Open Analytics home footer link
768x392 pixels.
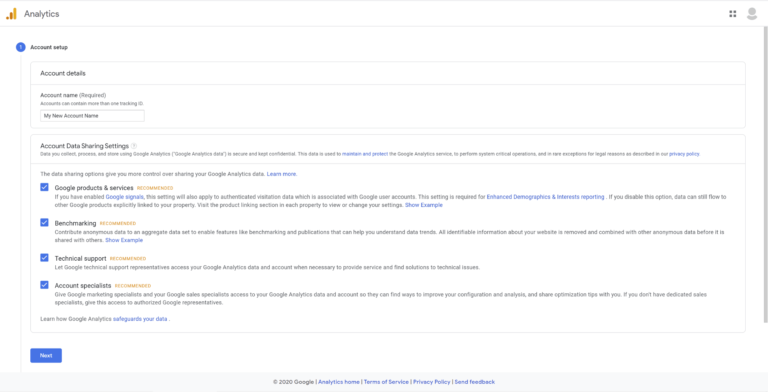pos(339,382)
